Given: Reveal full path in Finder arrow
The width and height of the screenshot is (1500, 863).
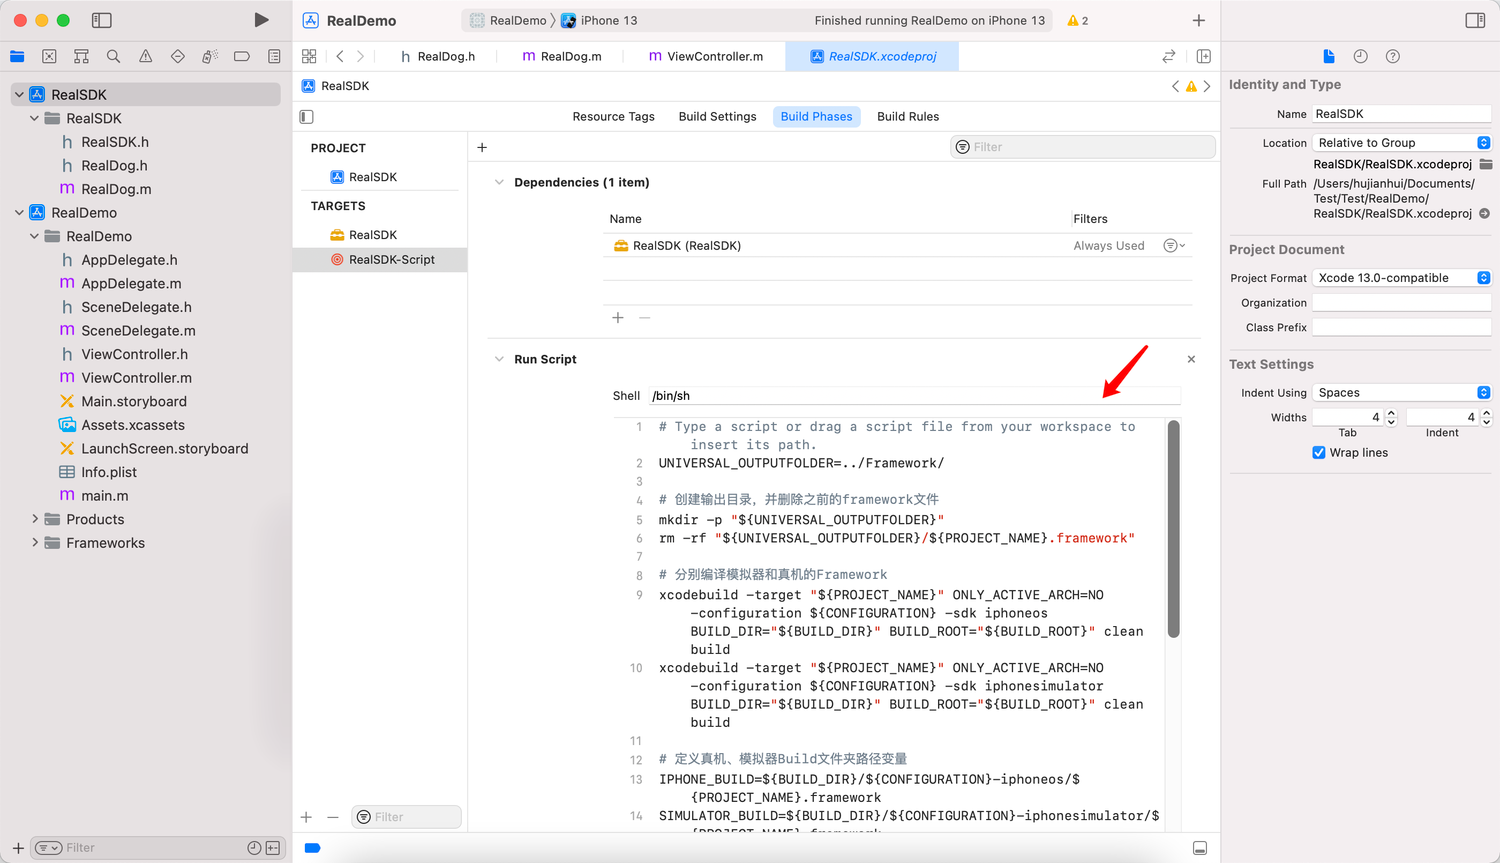Looking at the screenshot, I should tap(1484, 213).
